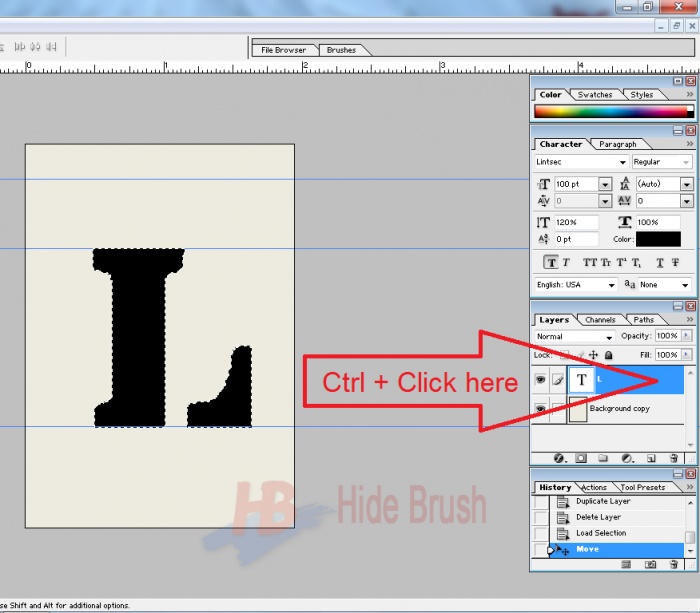Click Create New Layer icon
700x613 pixels.
pos(651,458)
